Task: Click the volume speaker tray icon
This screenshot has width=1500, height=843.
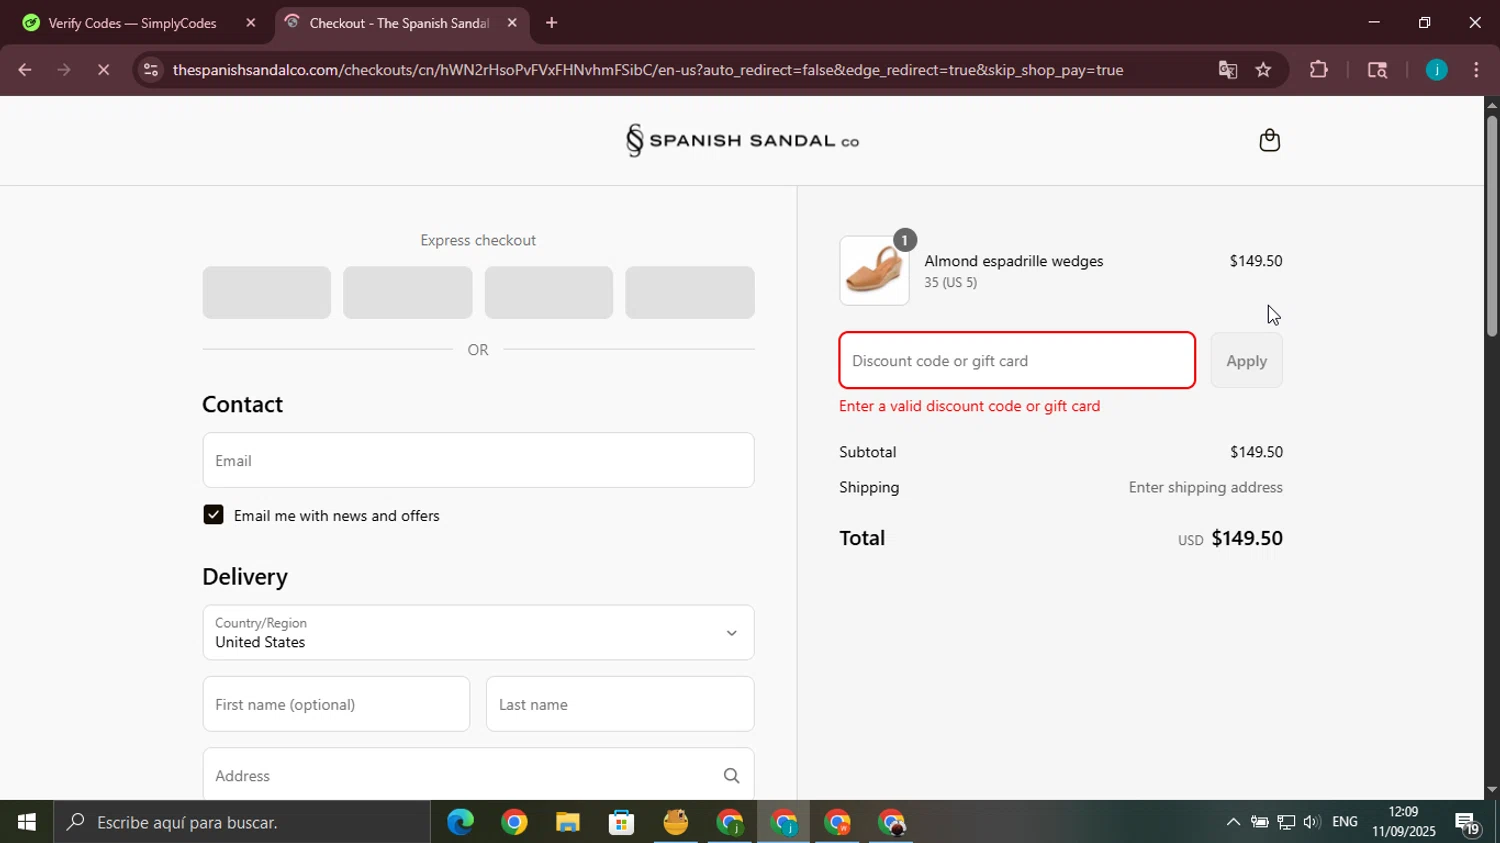Action: click(1312, 822)
